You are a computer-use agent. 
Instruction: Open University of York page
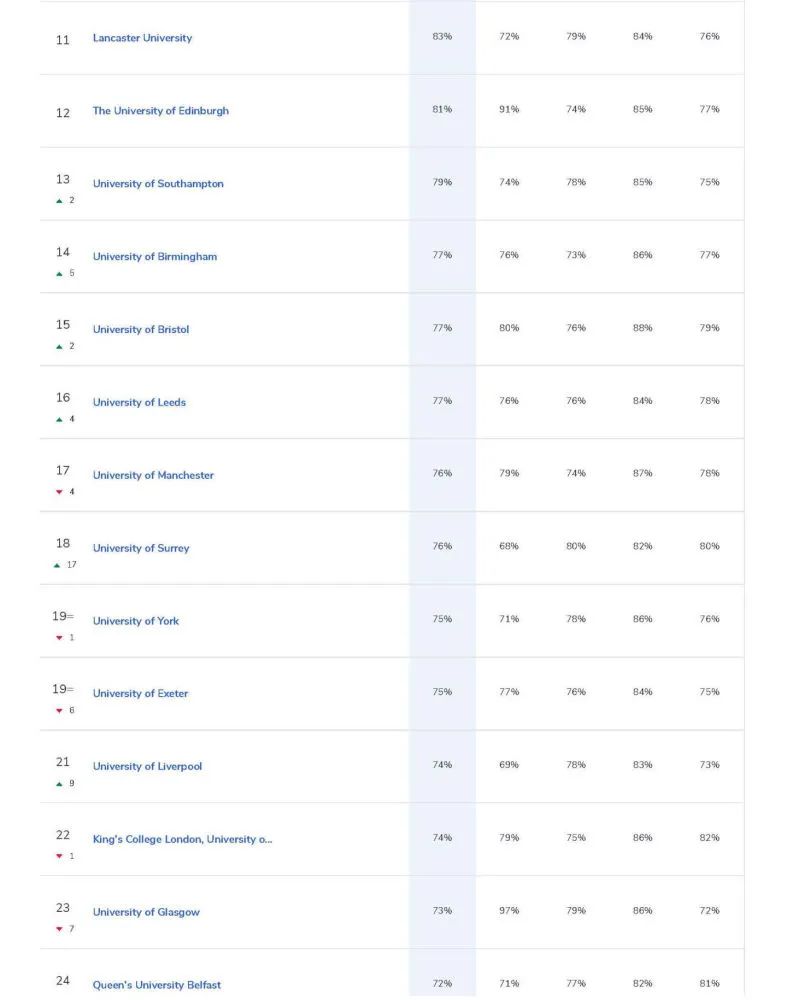tap(136, 621)
